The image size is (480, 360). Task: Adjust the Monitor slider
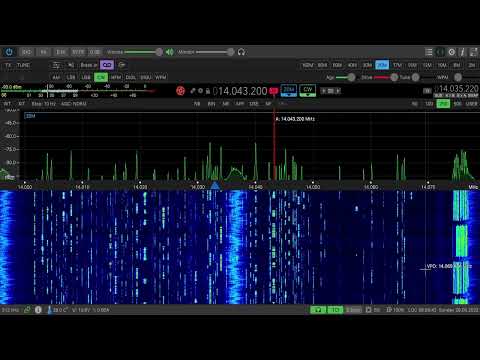tap(215, 52)
